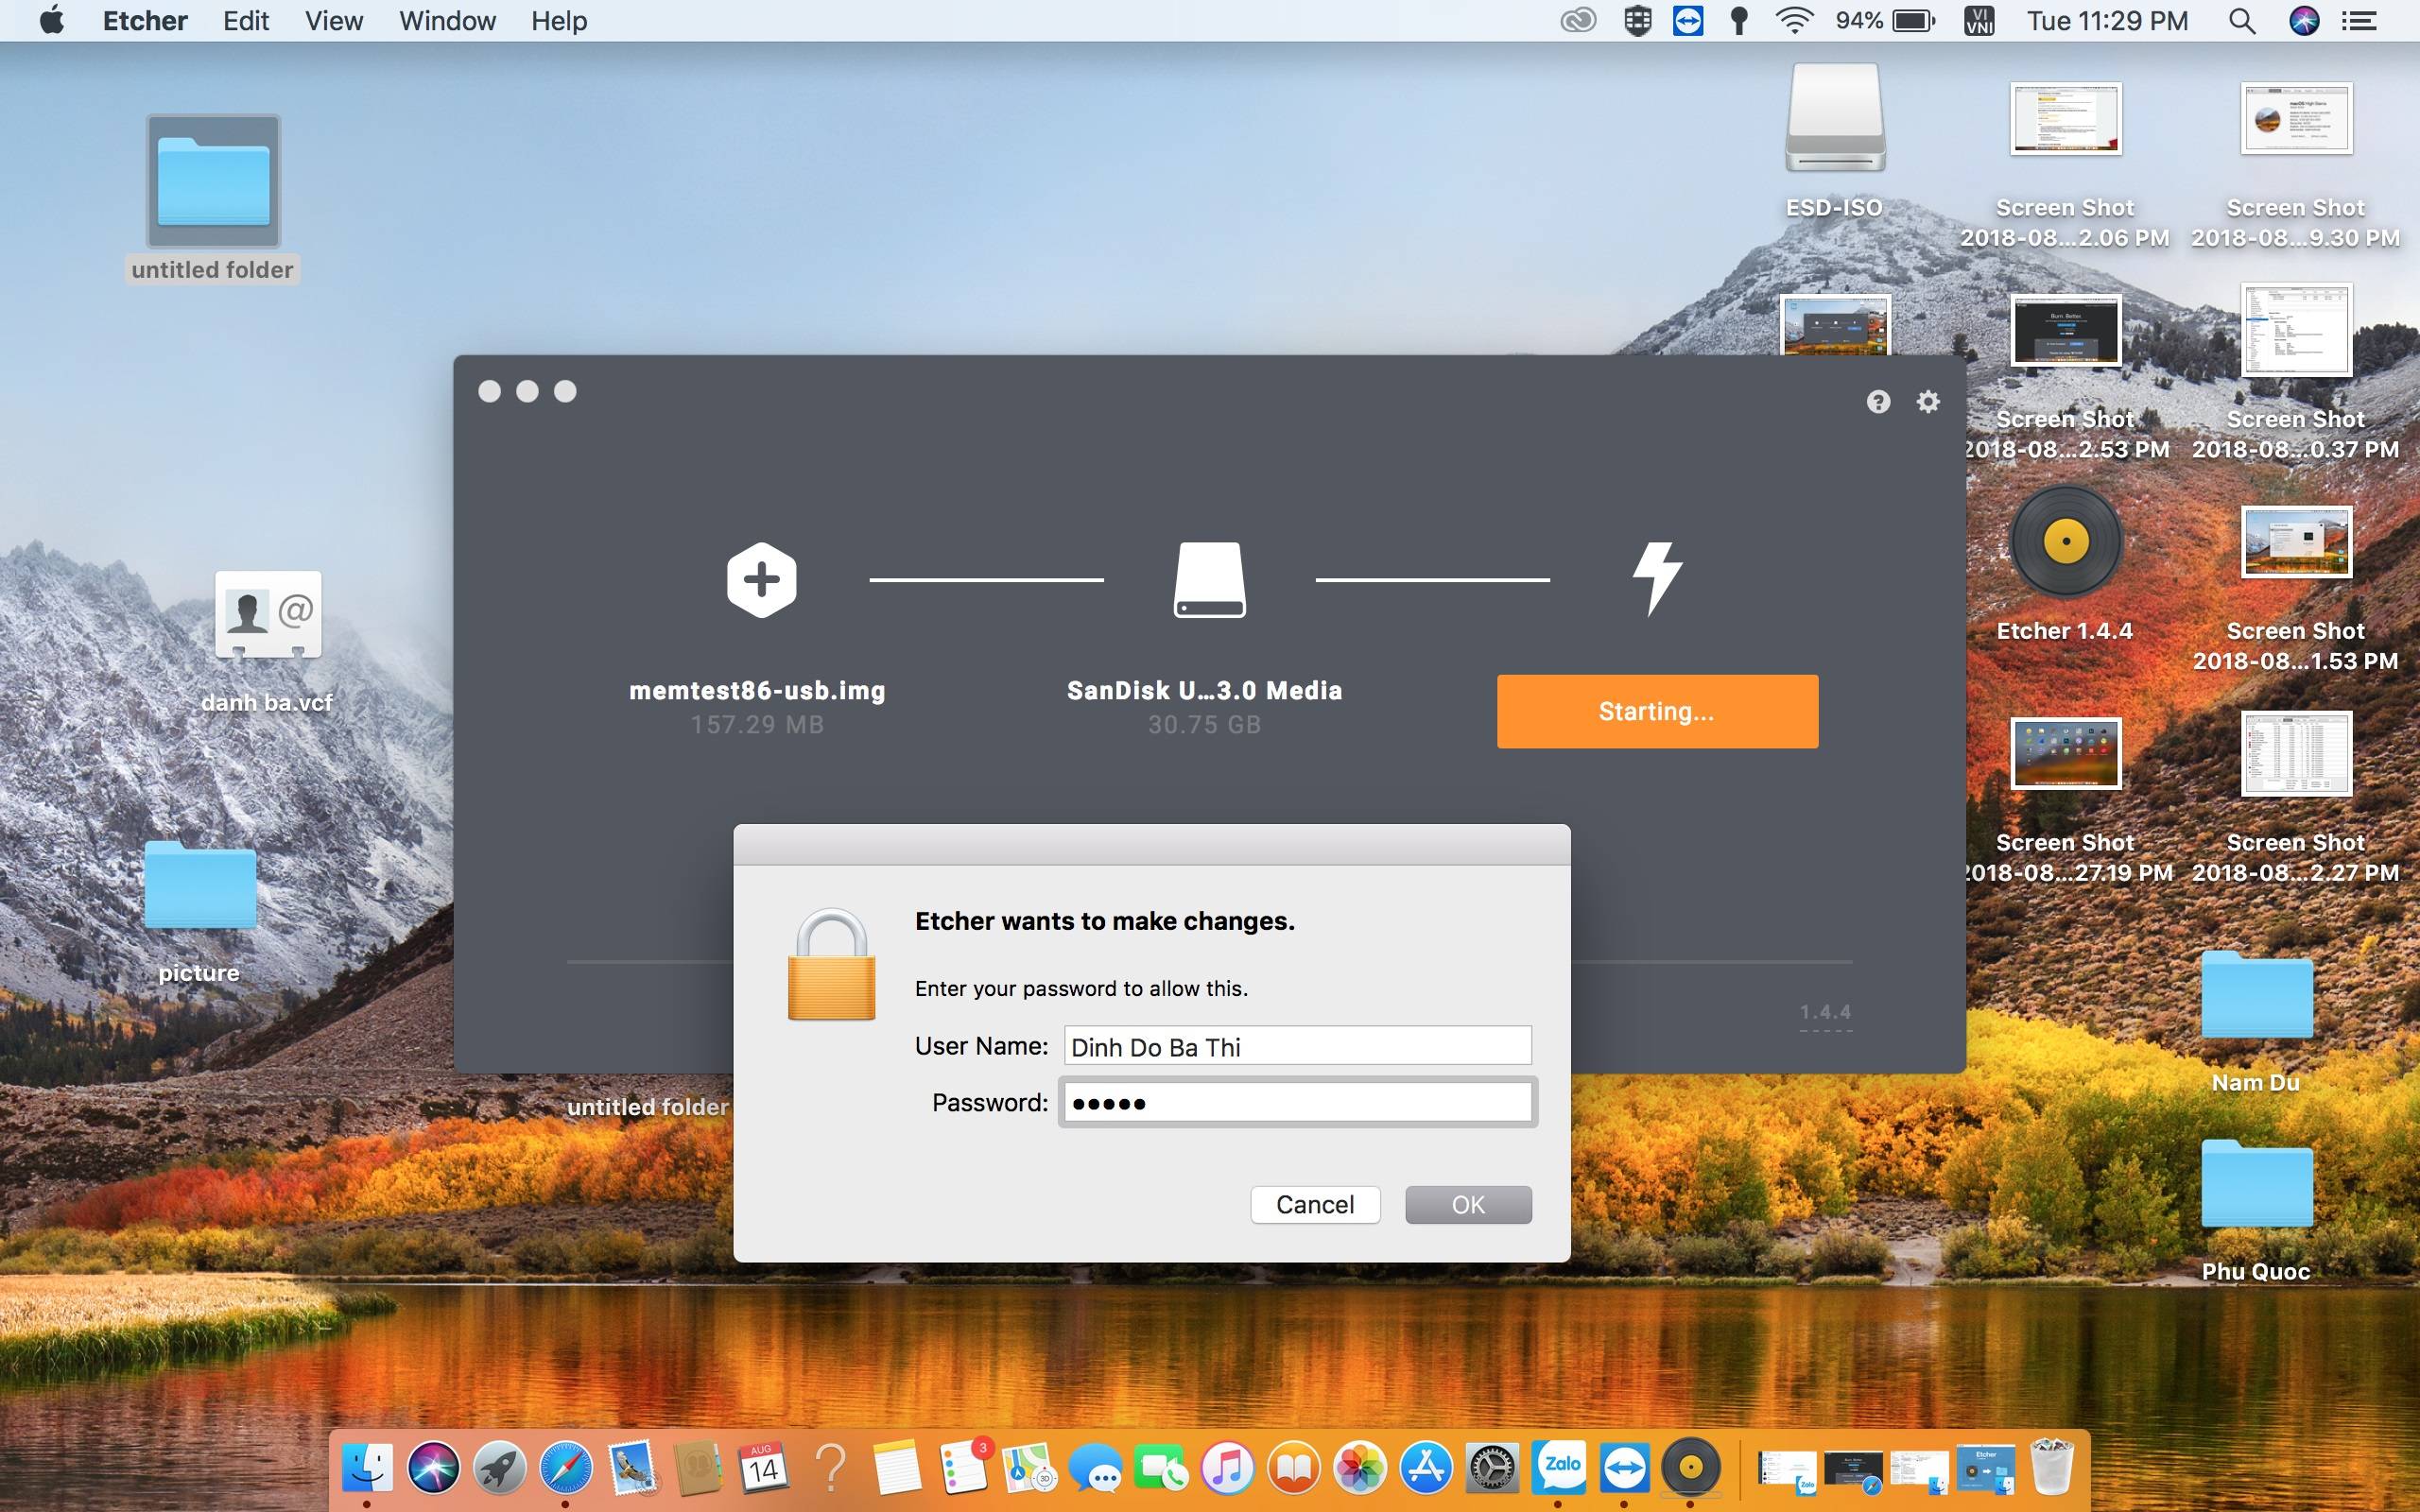Open the VI/VN input source menu
The image size is (2420, 1512).
pyautogui.click(x=1979, y=21)
